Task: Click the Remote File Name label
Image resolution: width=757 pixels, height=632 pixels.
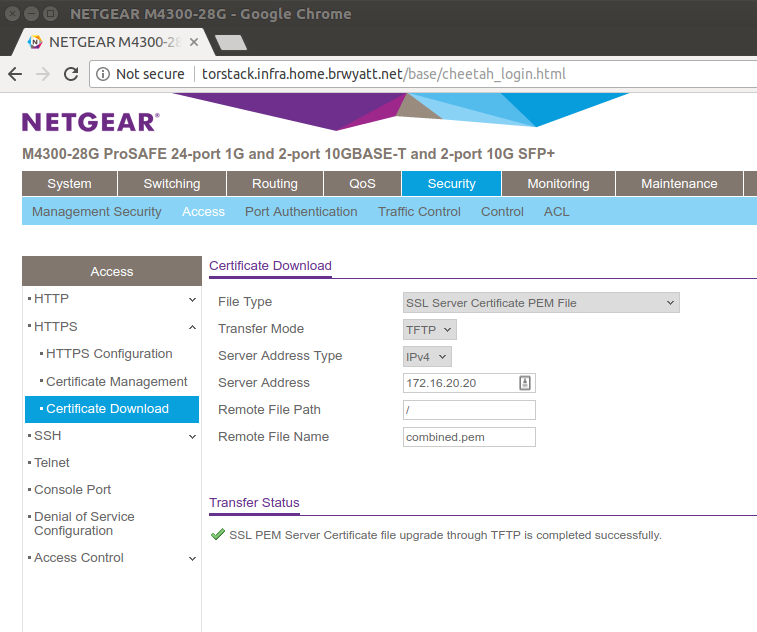Action: pos(273,437)
